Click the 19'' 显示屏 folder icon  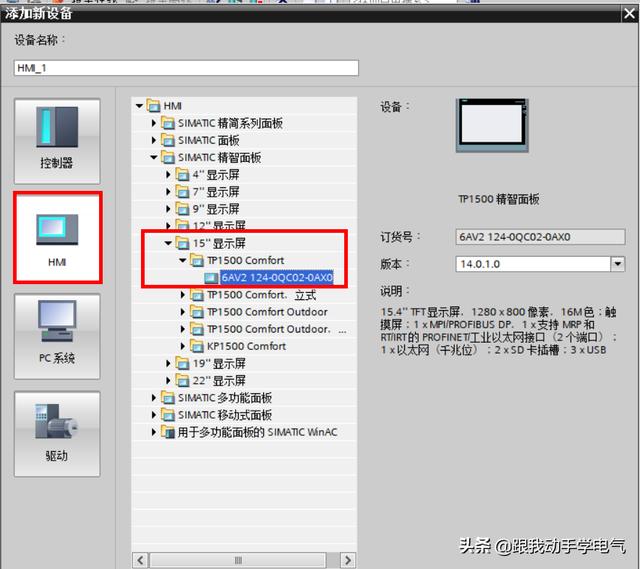[x=182, y=362]
